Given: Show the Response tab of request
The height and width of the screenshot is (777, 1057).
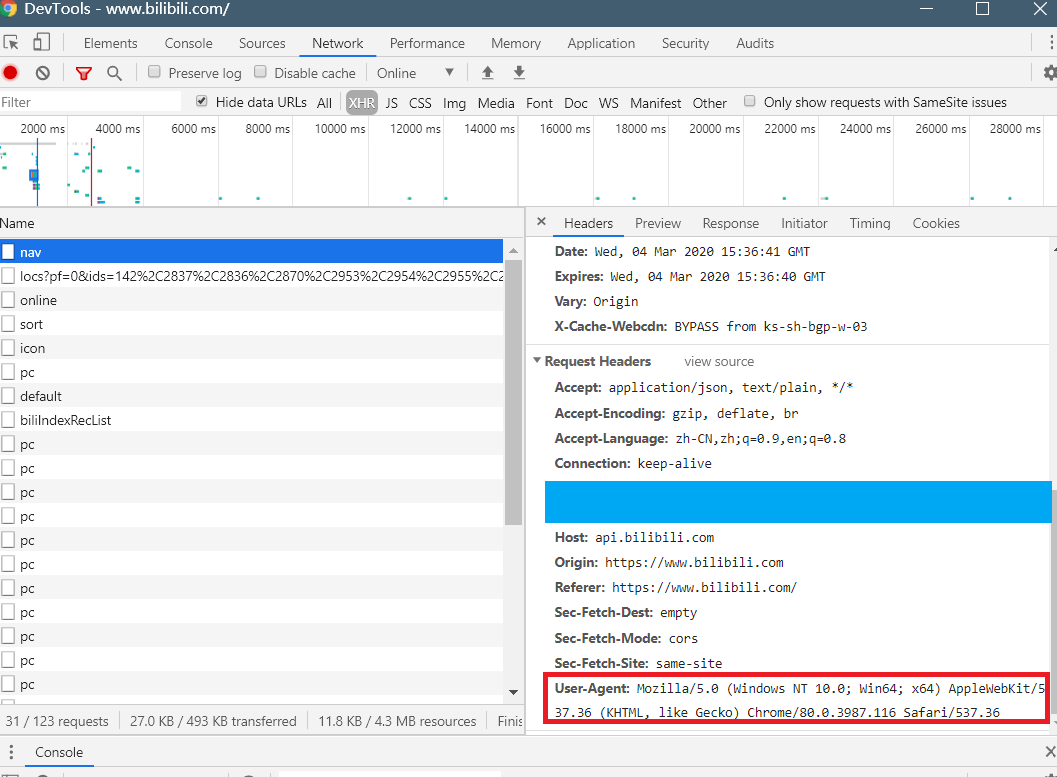Looking at the screenshot, I should pos(730,223).
